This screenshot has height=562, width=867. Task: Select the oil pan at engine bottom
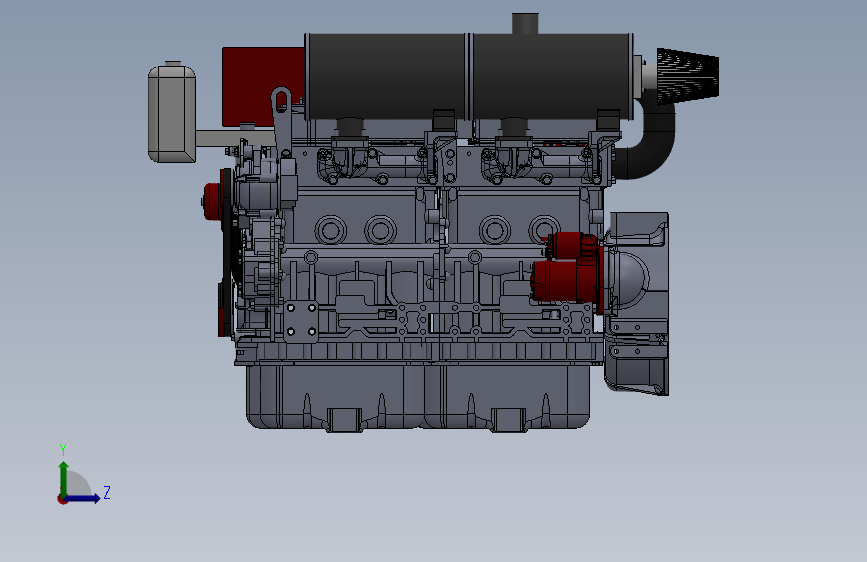[x=417, y=397]
